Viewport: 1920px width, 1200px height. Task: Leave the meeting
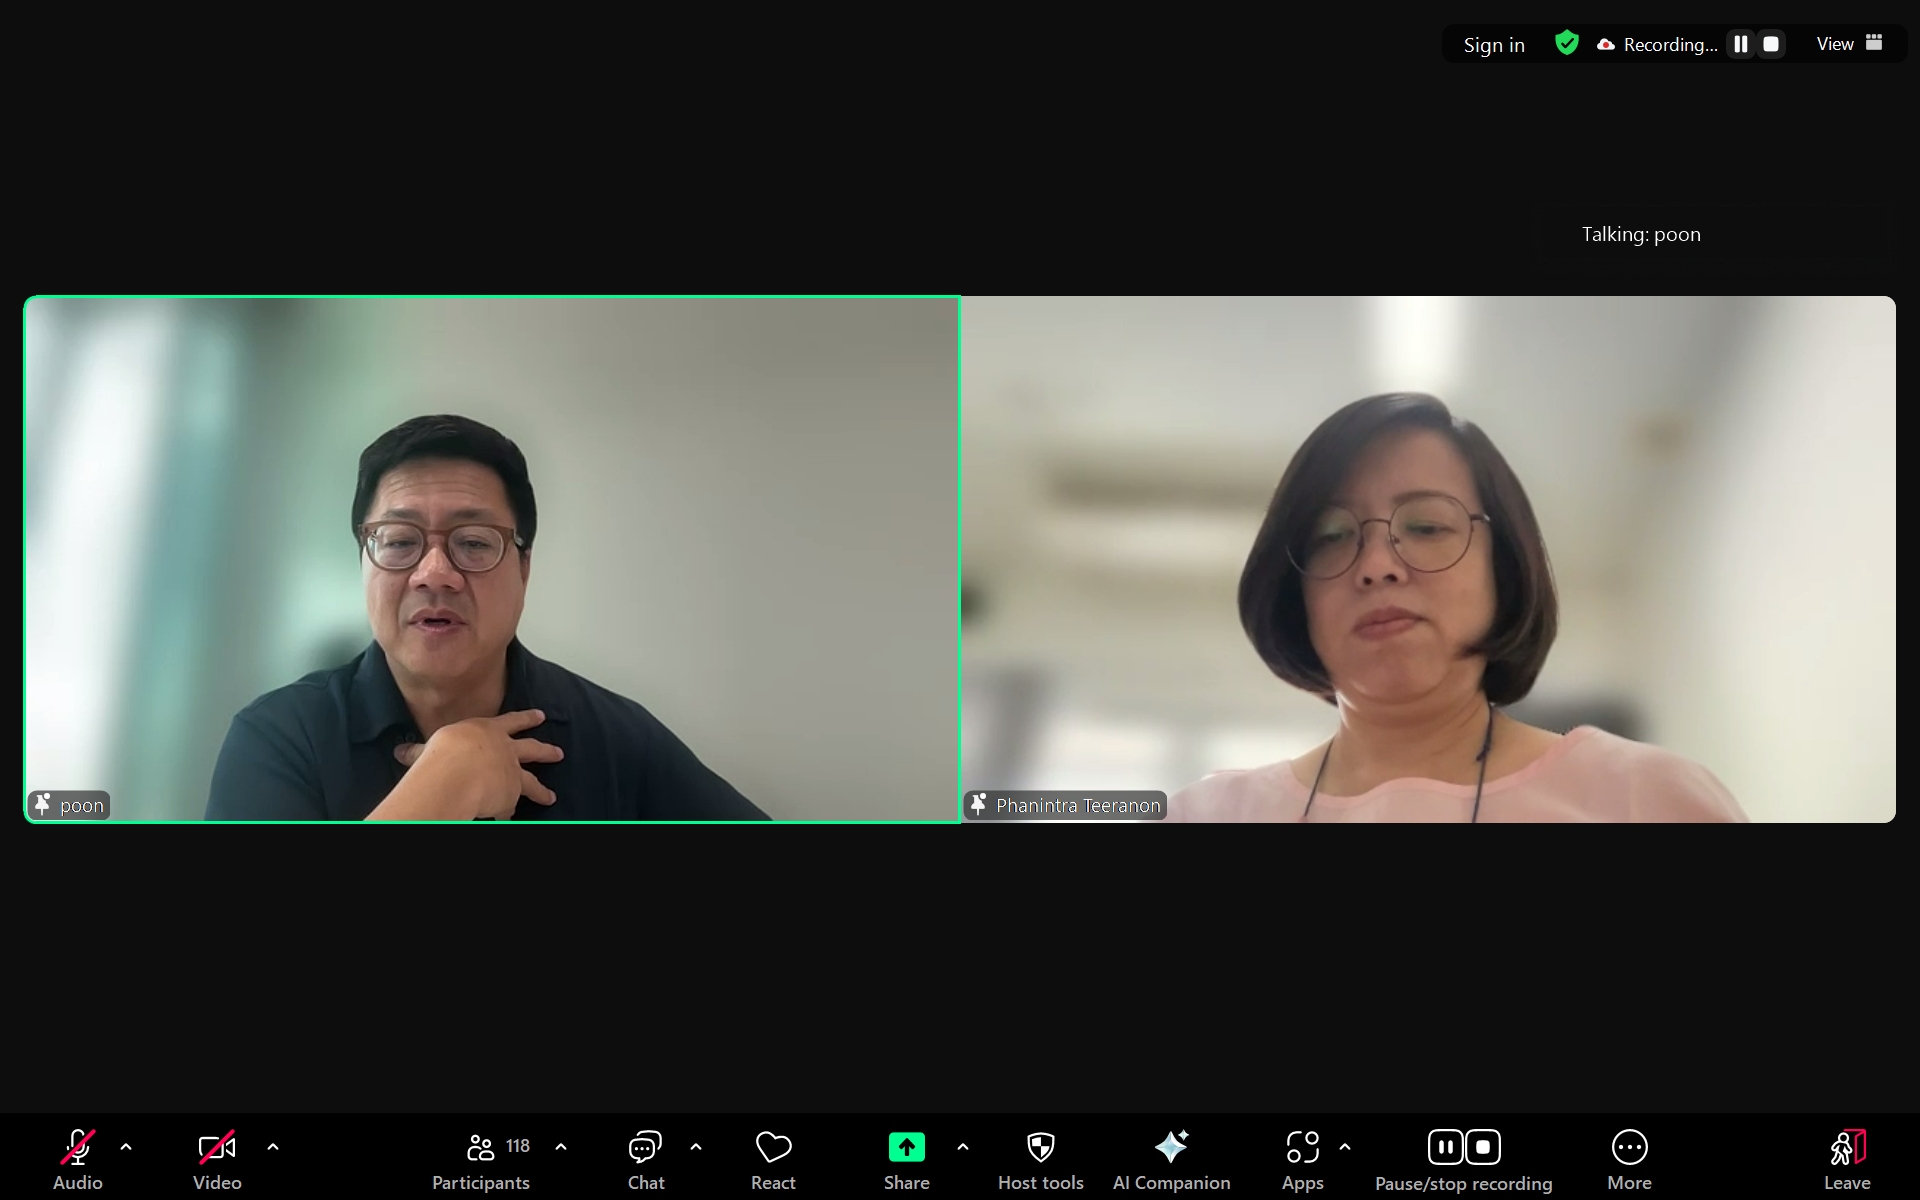click(x=1847, y=1158)
